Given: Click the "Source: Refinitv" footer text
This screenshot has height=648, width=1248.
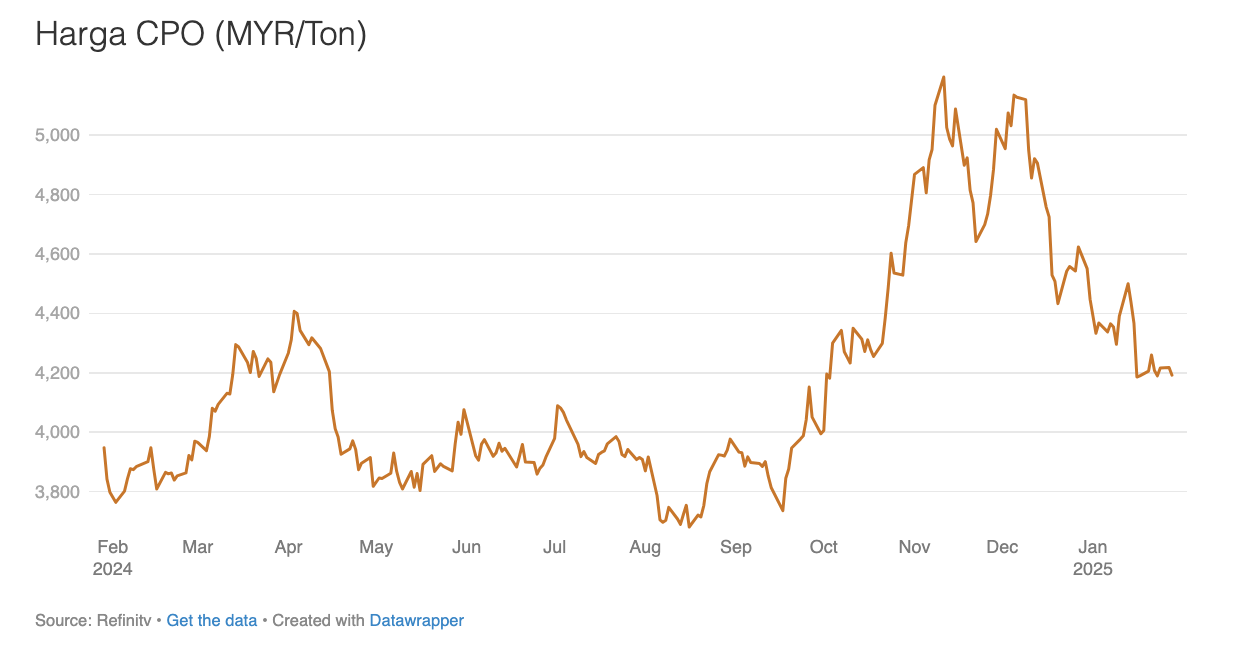Looking at the screenshot, I should [92, 620].
